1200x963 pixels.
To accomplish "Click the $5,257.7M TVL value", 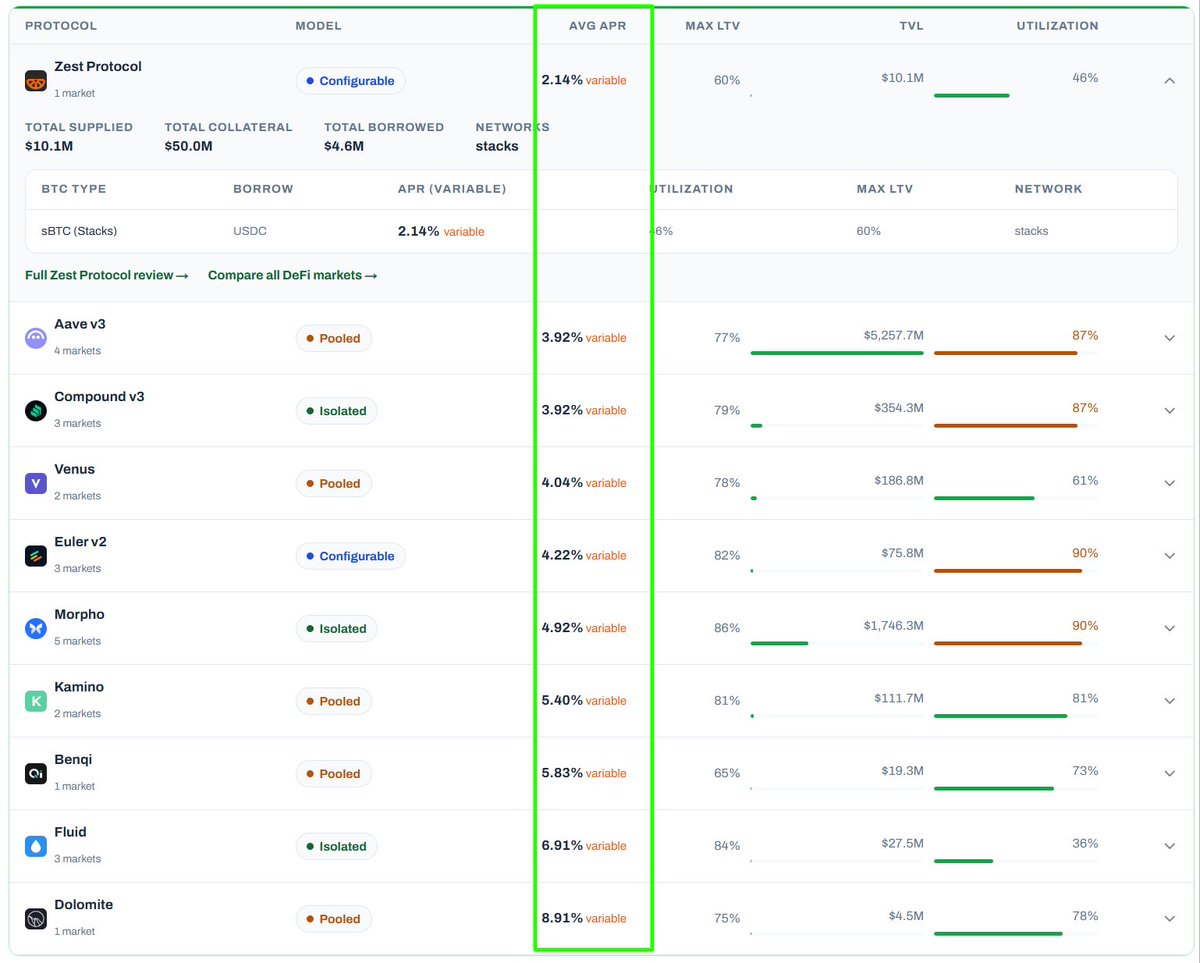I will 893,335.
